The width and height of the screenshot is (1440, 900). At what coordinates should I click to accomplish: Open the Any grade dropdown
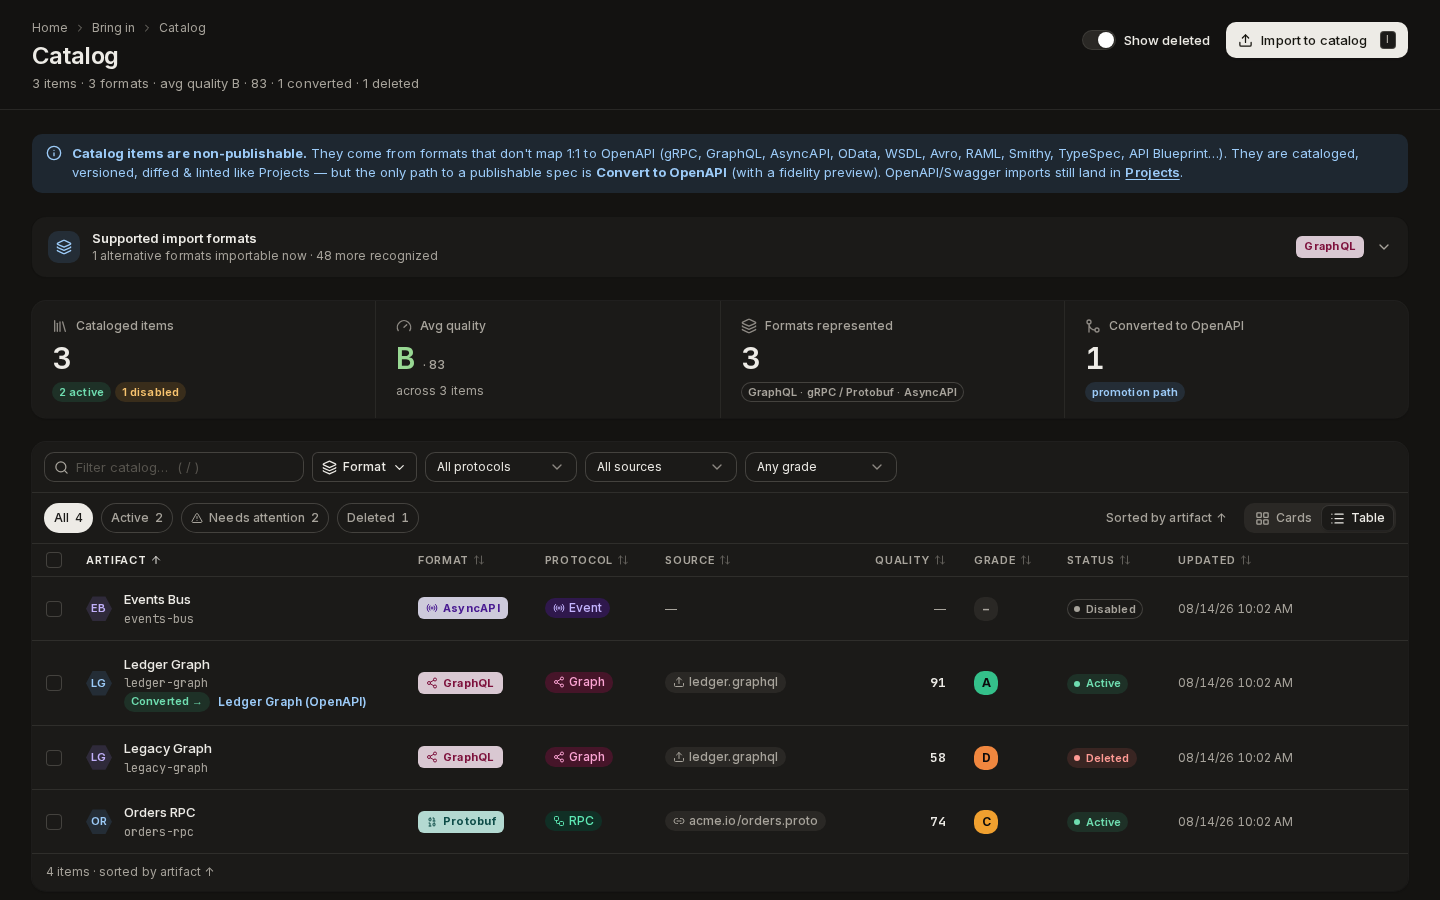pos(821,467)
